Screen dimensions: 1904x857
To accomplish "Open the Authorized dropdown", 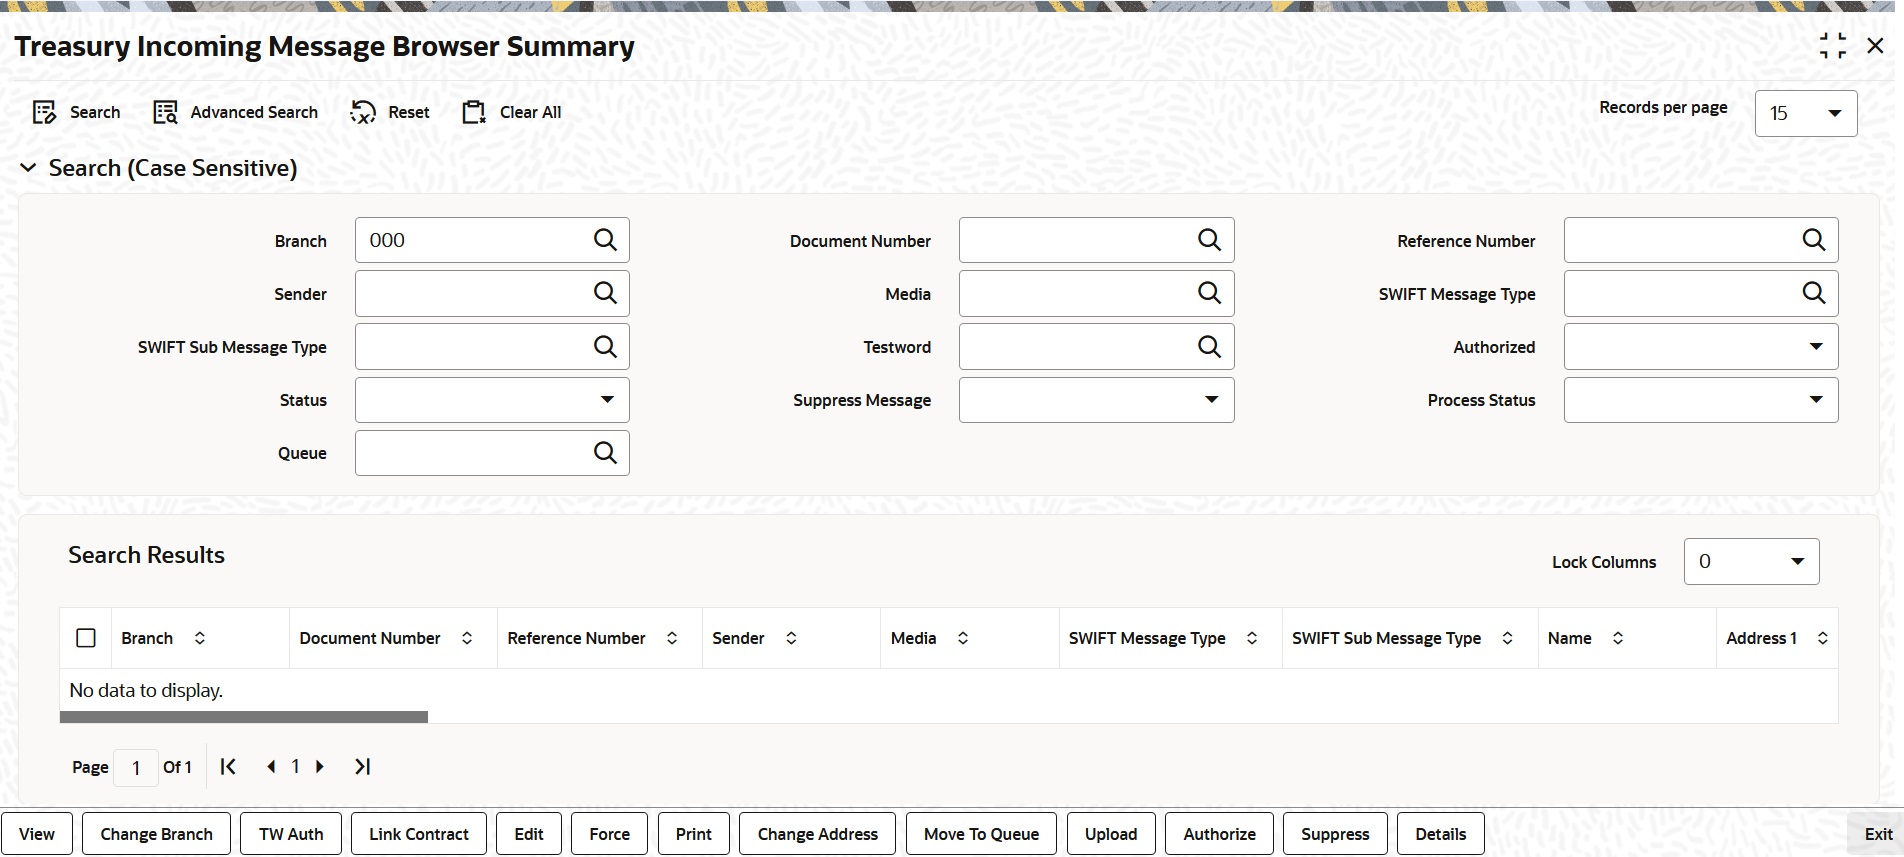I will [1701, 347].
